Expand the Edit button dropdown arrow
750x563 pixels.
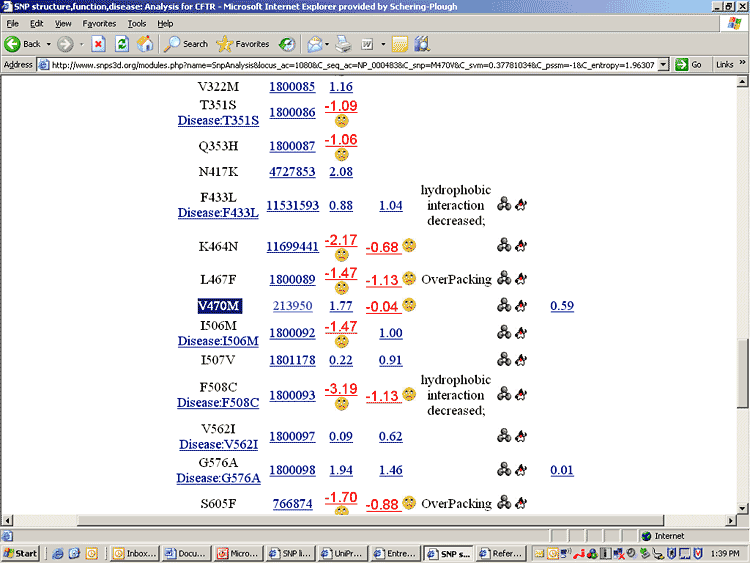pyautogui.click(x=383, y=44)
